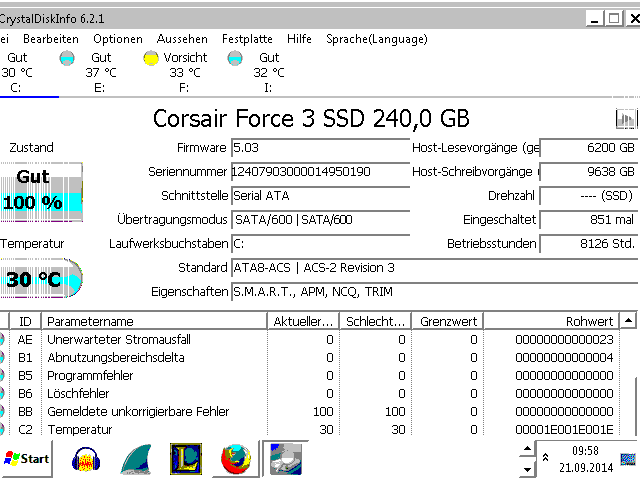Open the Hilfe menu
Viewport: 640px width, 480px height.
[x=299, y=39]
